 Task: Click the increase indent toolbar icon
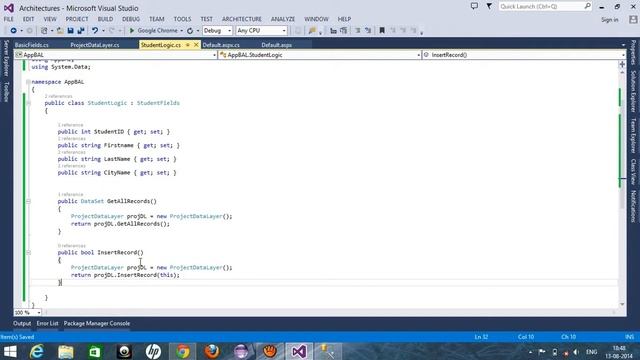point(344,31)
